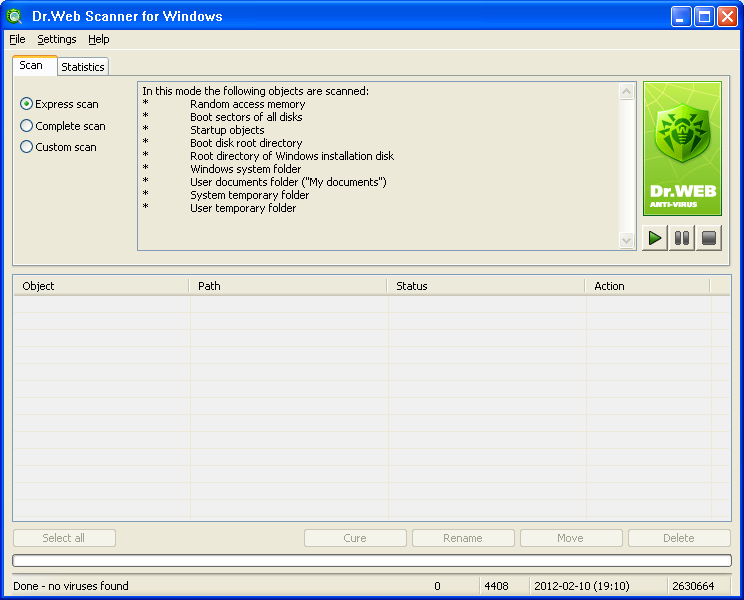Image resolution: width=744 pixels, height=600 pixels.
Task: Start scanning with the green play button
Action: coord(655,238)
